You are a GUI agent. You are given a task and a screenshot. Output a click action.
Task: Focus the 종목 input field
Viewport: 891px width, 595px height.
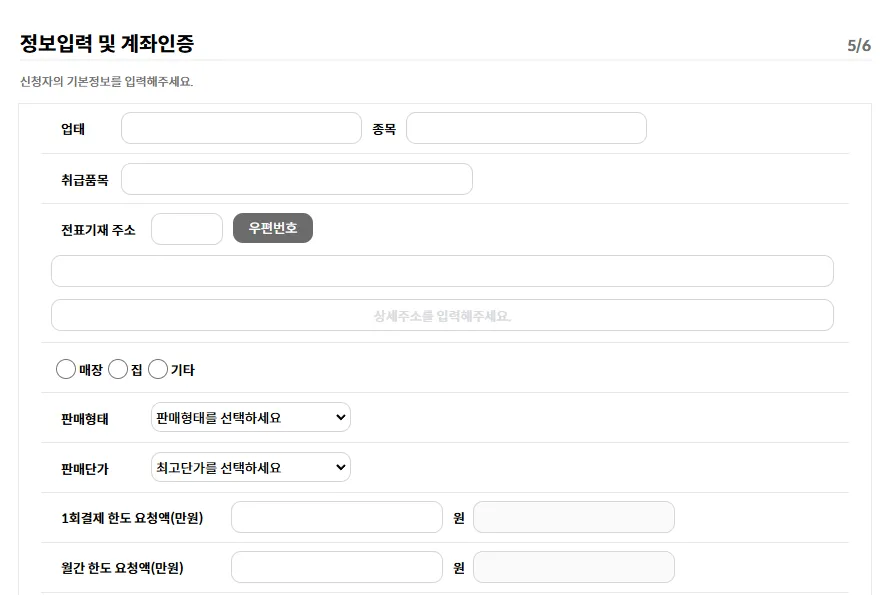tap(526, 128)
